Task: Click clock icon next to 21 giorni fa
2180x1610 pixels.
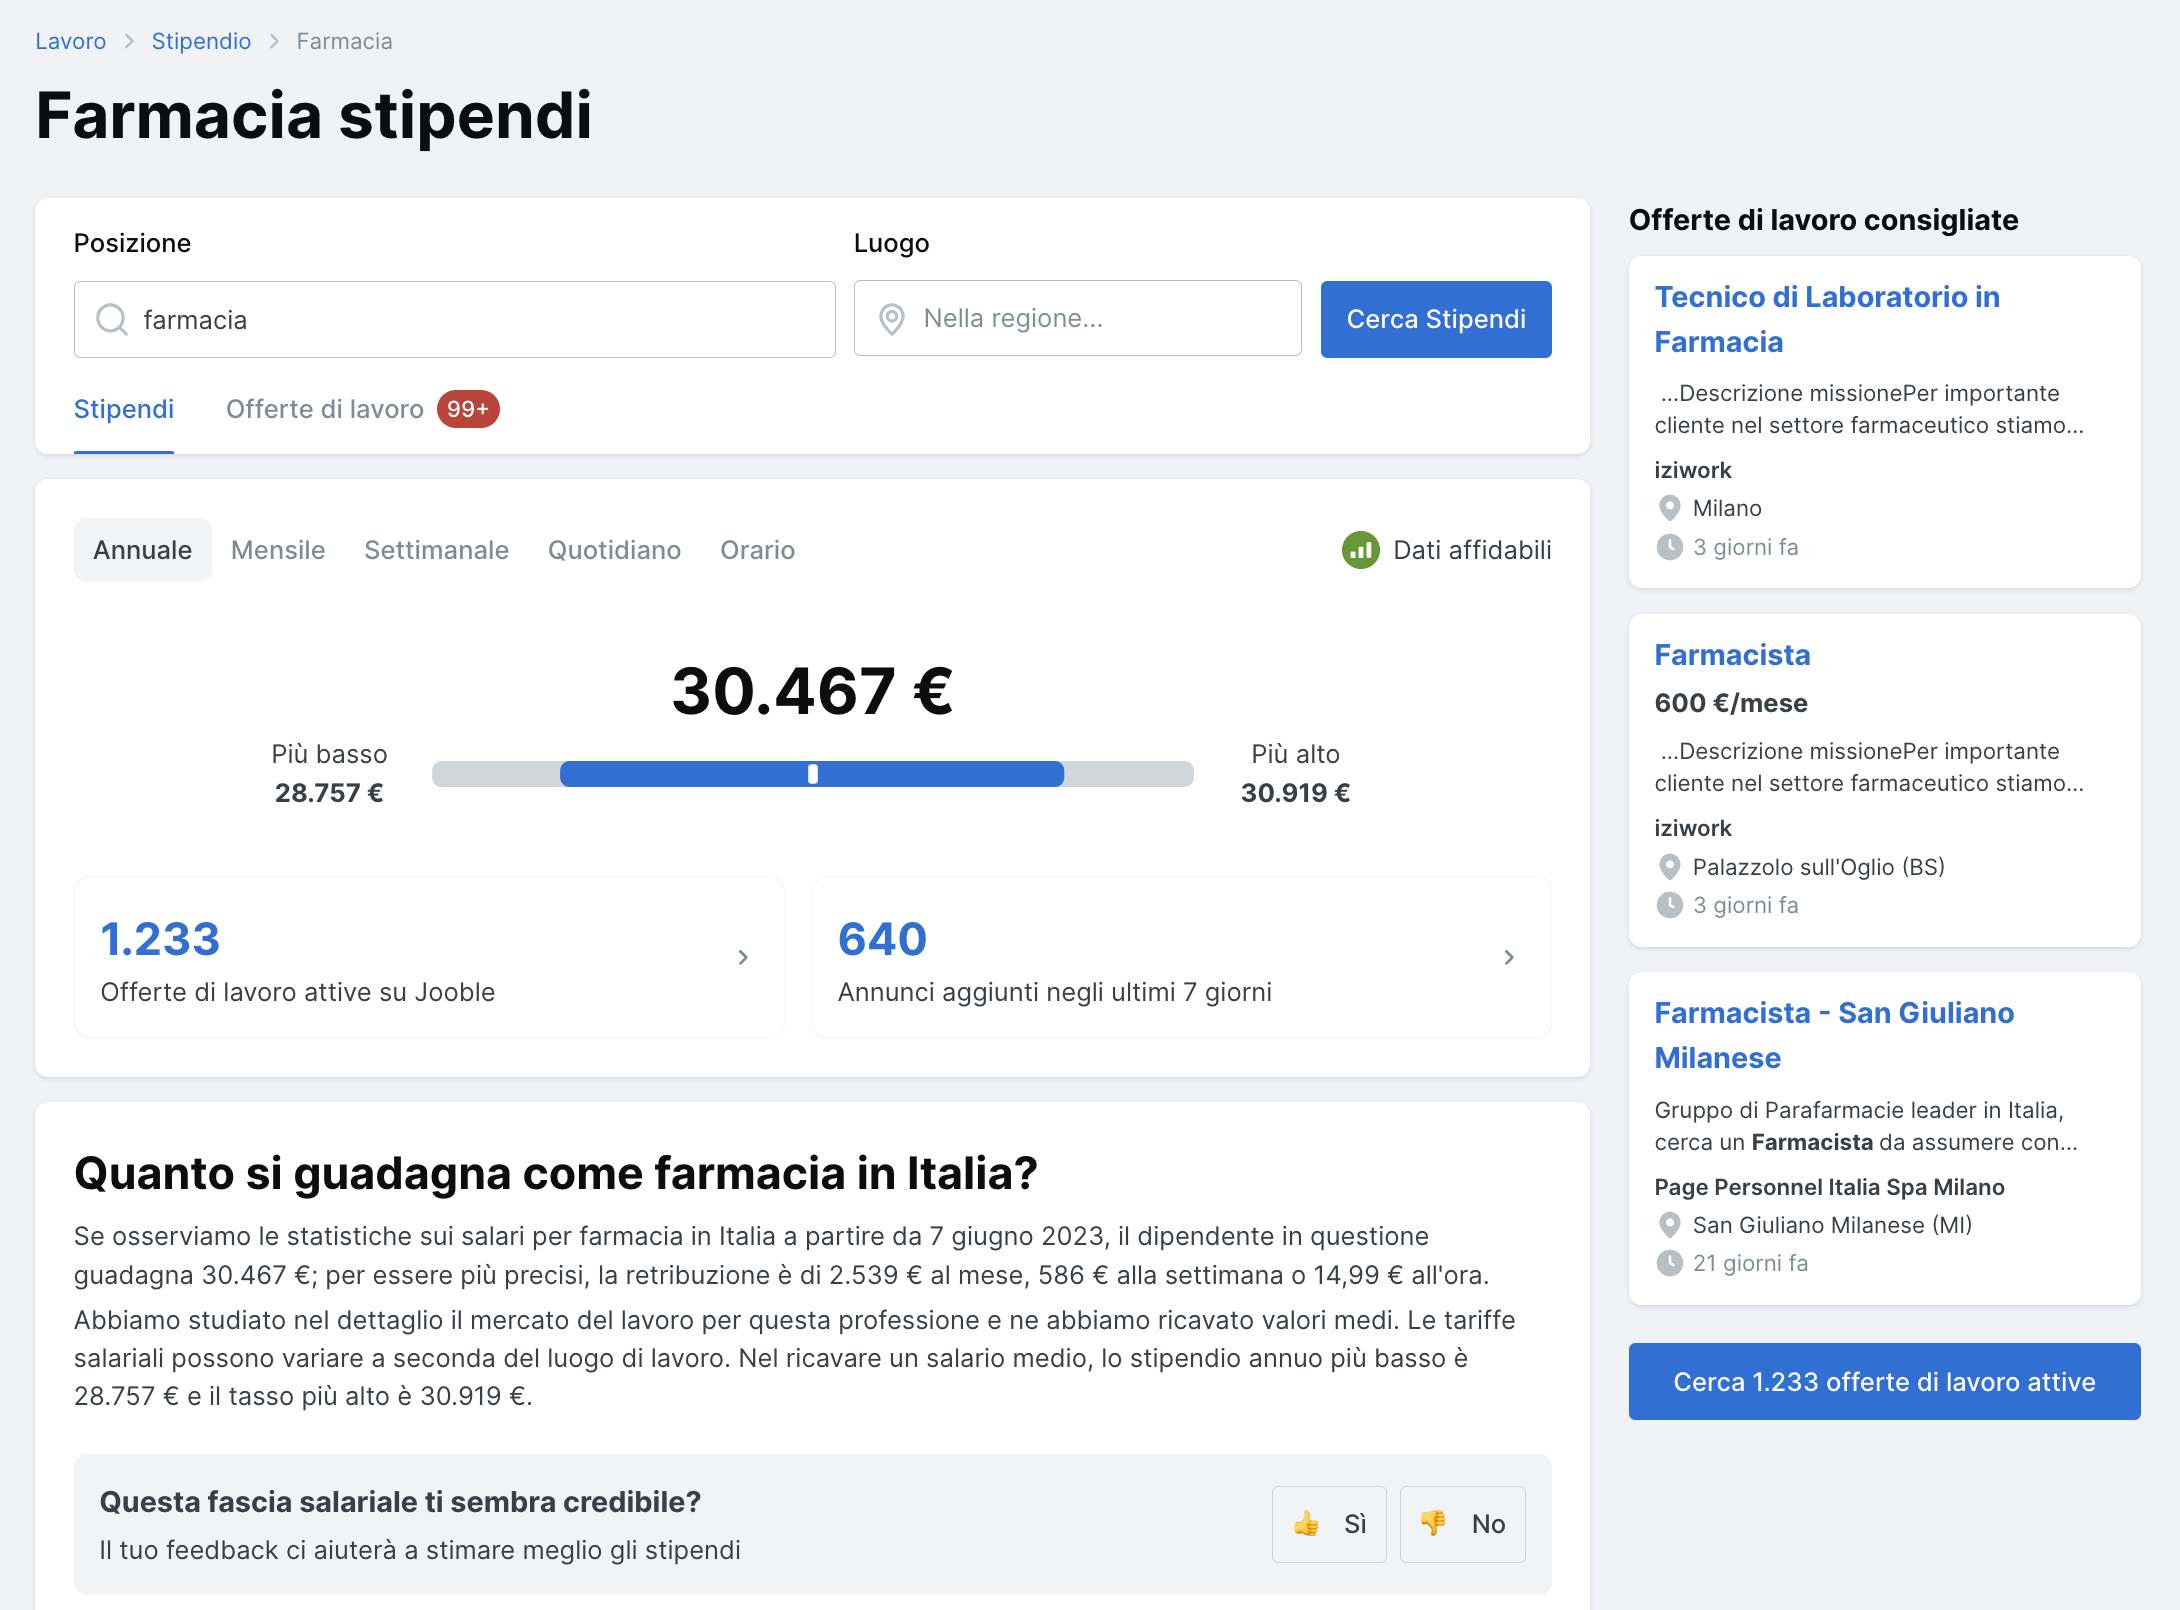Action: [x=1669, y=1263]
